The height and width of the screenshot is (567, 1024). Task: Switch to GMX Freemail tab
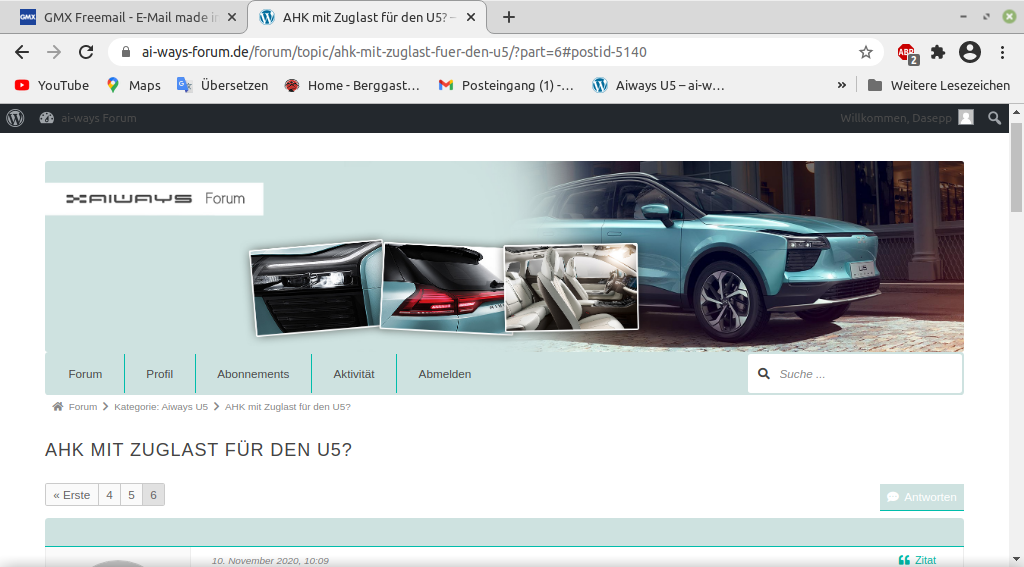point(125,18)
